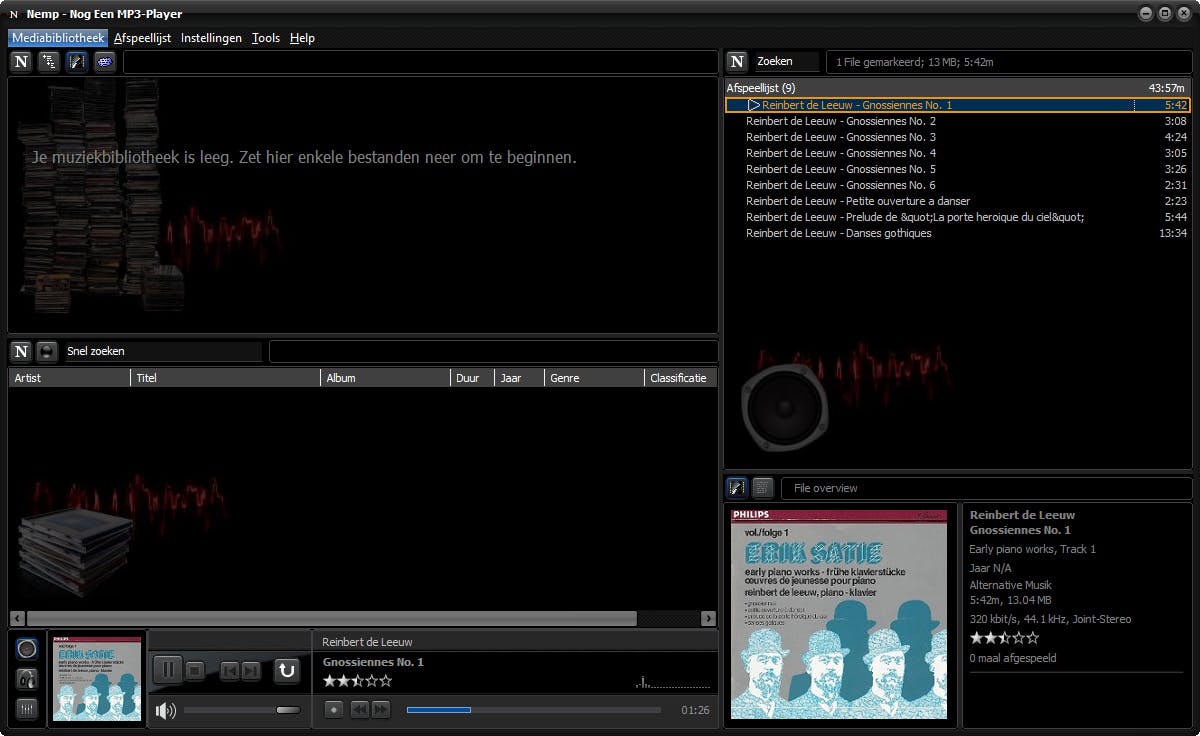
Task: Click the Erik Satie album cover thumbnail
Action: pyautogui.click(x=96, y=678)
